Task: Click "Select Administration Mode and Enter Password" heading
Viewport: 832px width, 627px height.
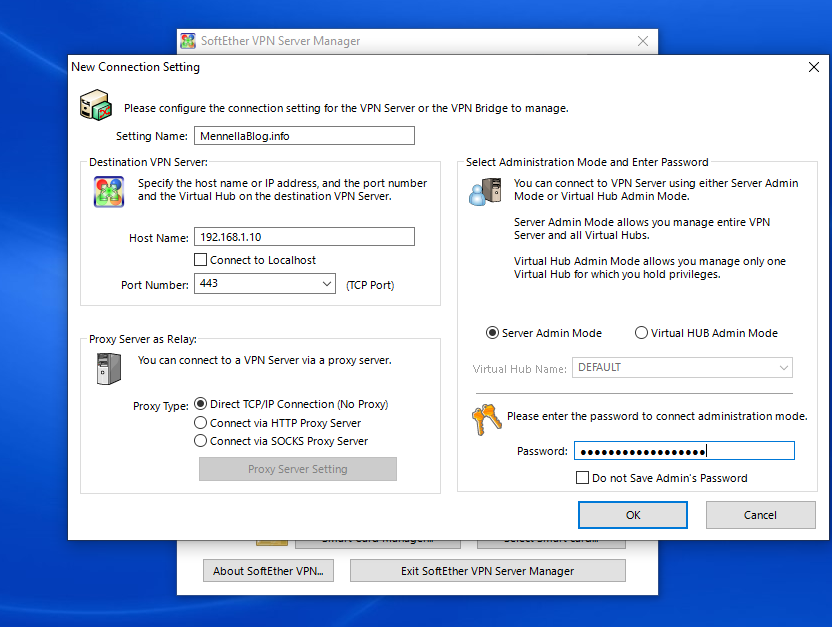Action: pyautogui.click(x=587, y=162)
